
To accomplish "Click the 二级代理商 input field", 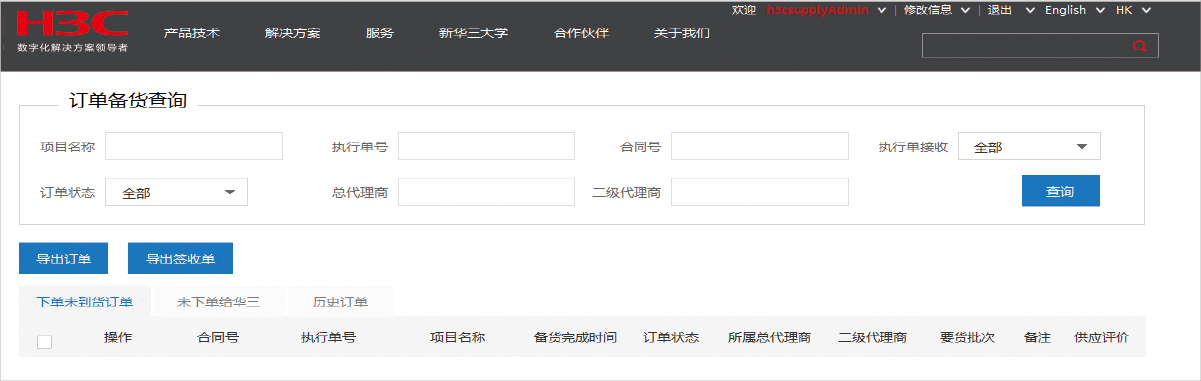I will pyautogui.click(x=759, y=192).
